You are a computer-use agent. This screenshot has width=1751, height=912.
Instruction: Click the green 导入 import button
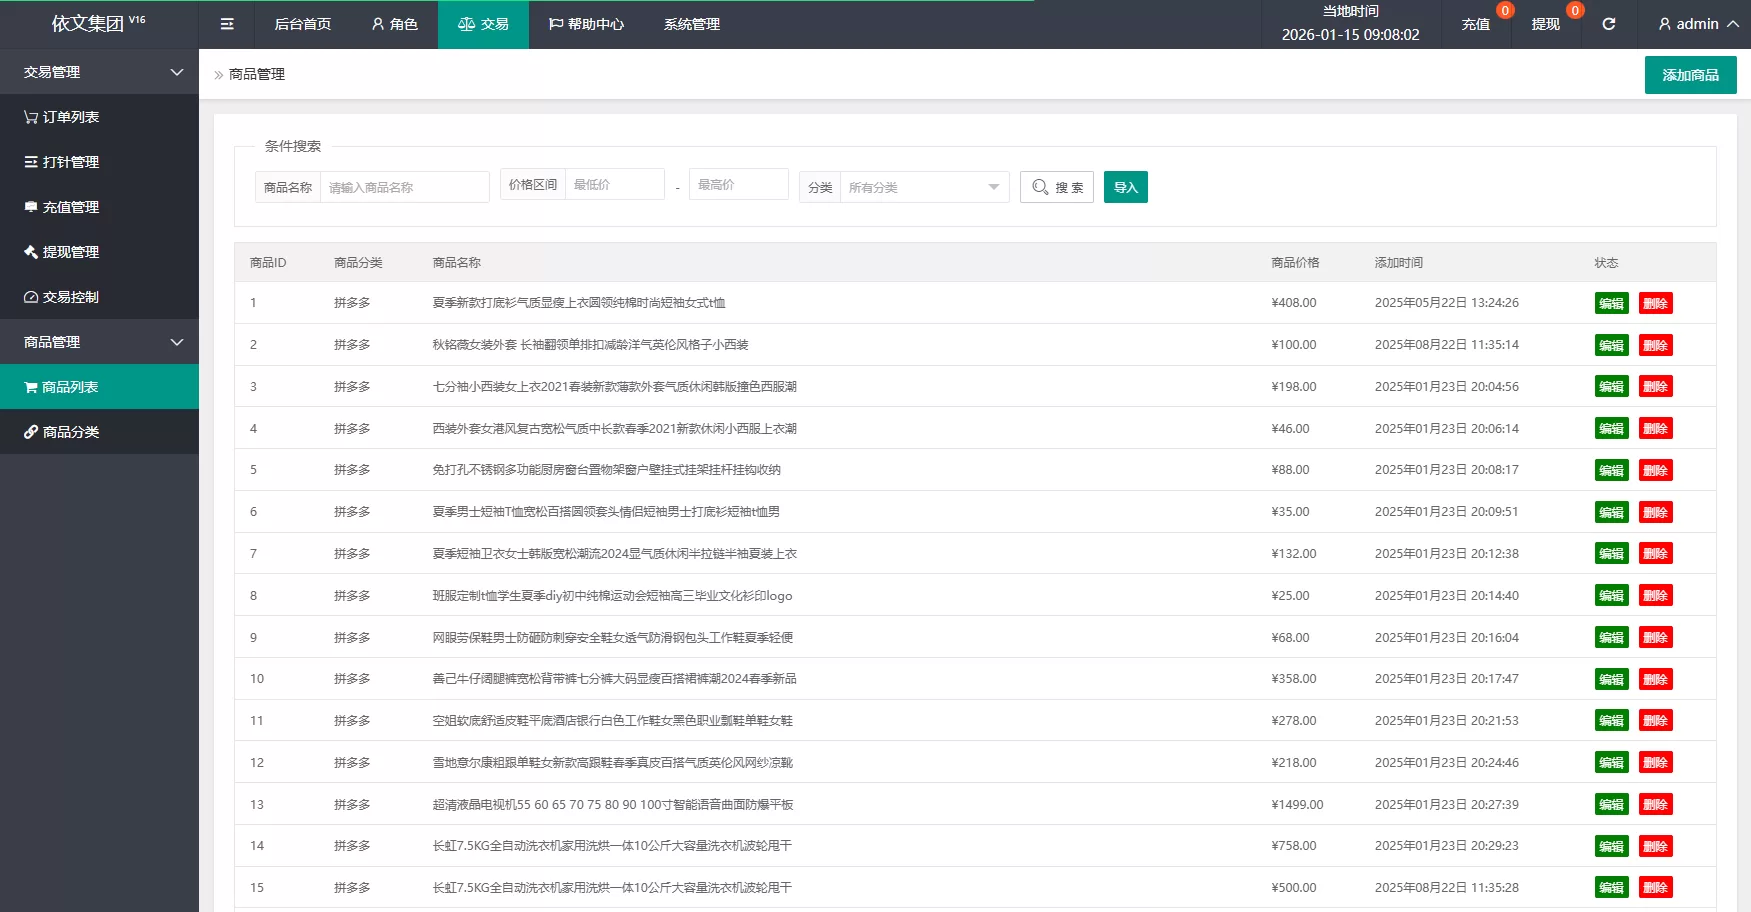pyautogui.click(x=1125, y=186)
